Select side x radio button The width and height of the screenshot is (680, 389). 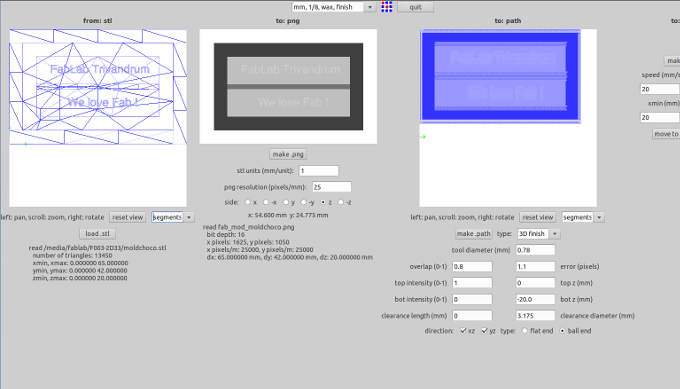[248, 202]
